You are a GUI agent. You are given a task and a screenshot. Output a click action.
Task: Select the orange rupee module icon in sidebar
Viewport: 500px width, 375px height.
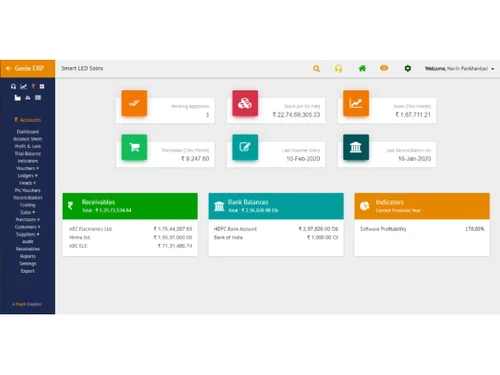click(33, 87)
